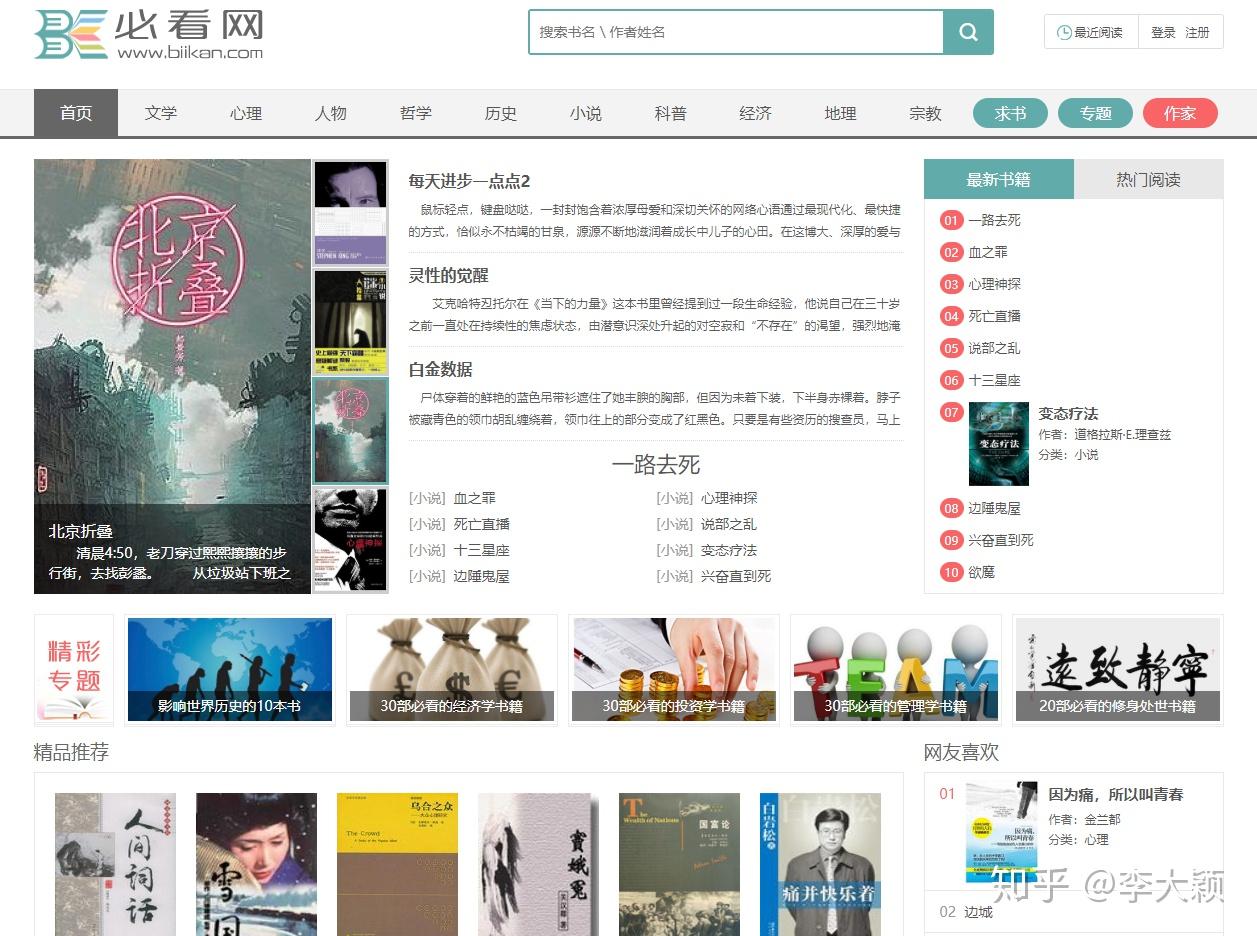The width and height of the screenshot is (1257, 936).
Task: Click the search magnifier icon button
Action: point(968,32)
